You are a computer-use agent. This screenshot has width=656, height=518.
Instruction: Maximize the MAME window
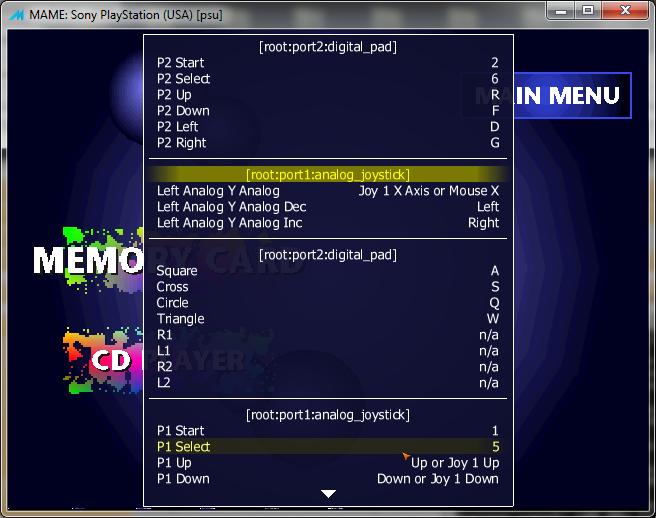588,10
